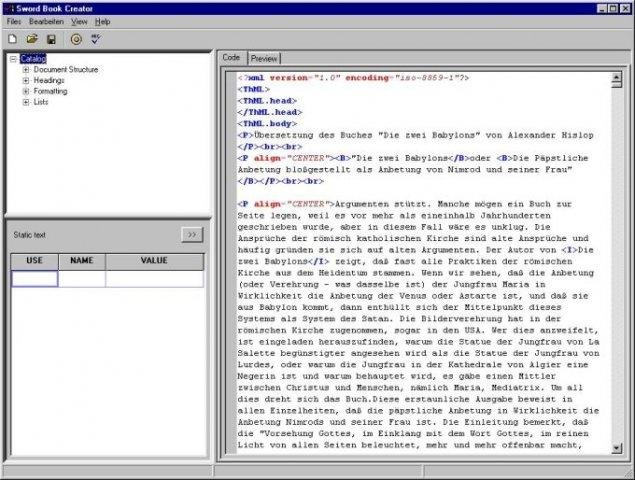This screenshot has width=635, height=480.
Task: Select Lists in the tree
Action: point(41,102)
